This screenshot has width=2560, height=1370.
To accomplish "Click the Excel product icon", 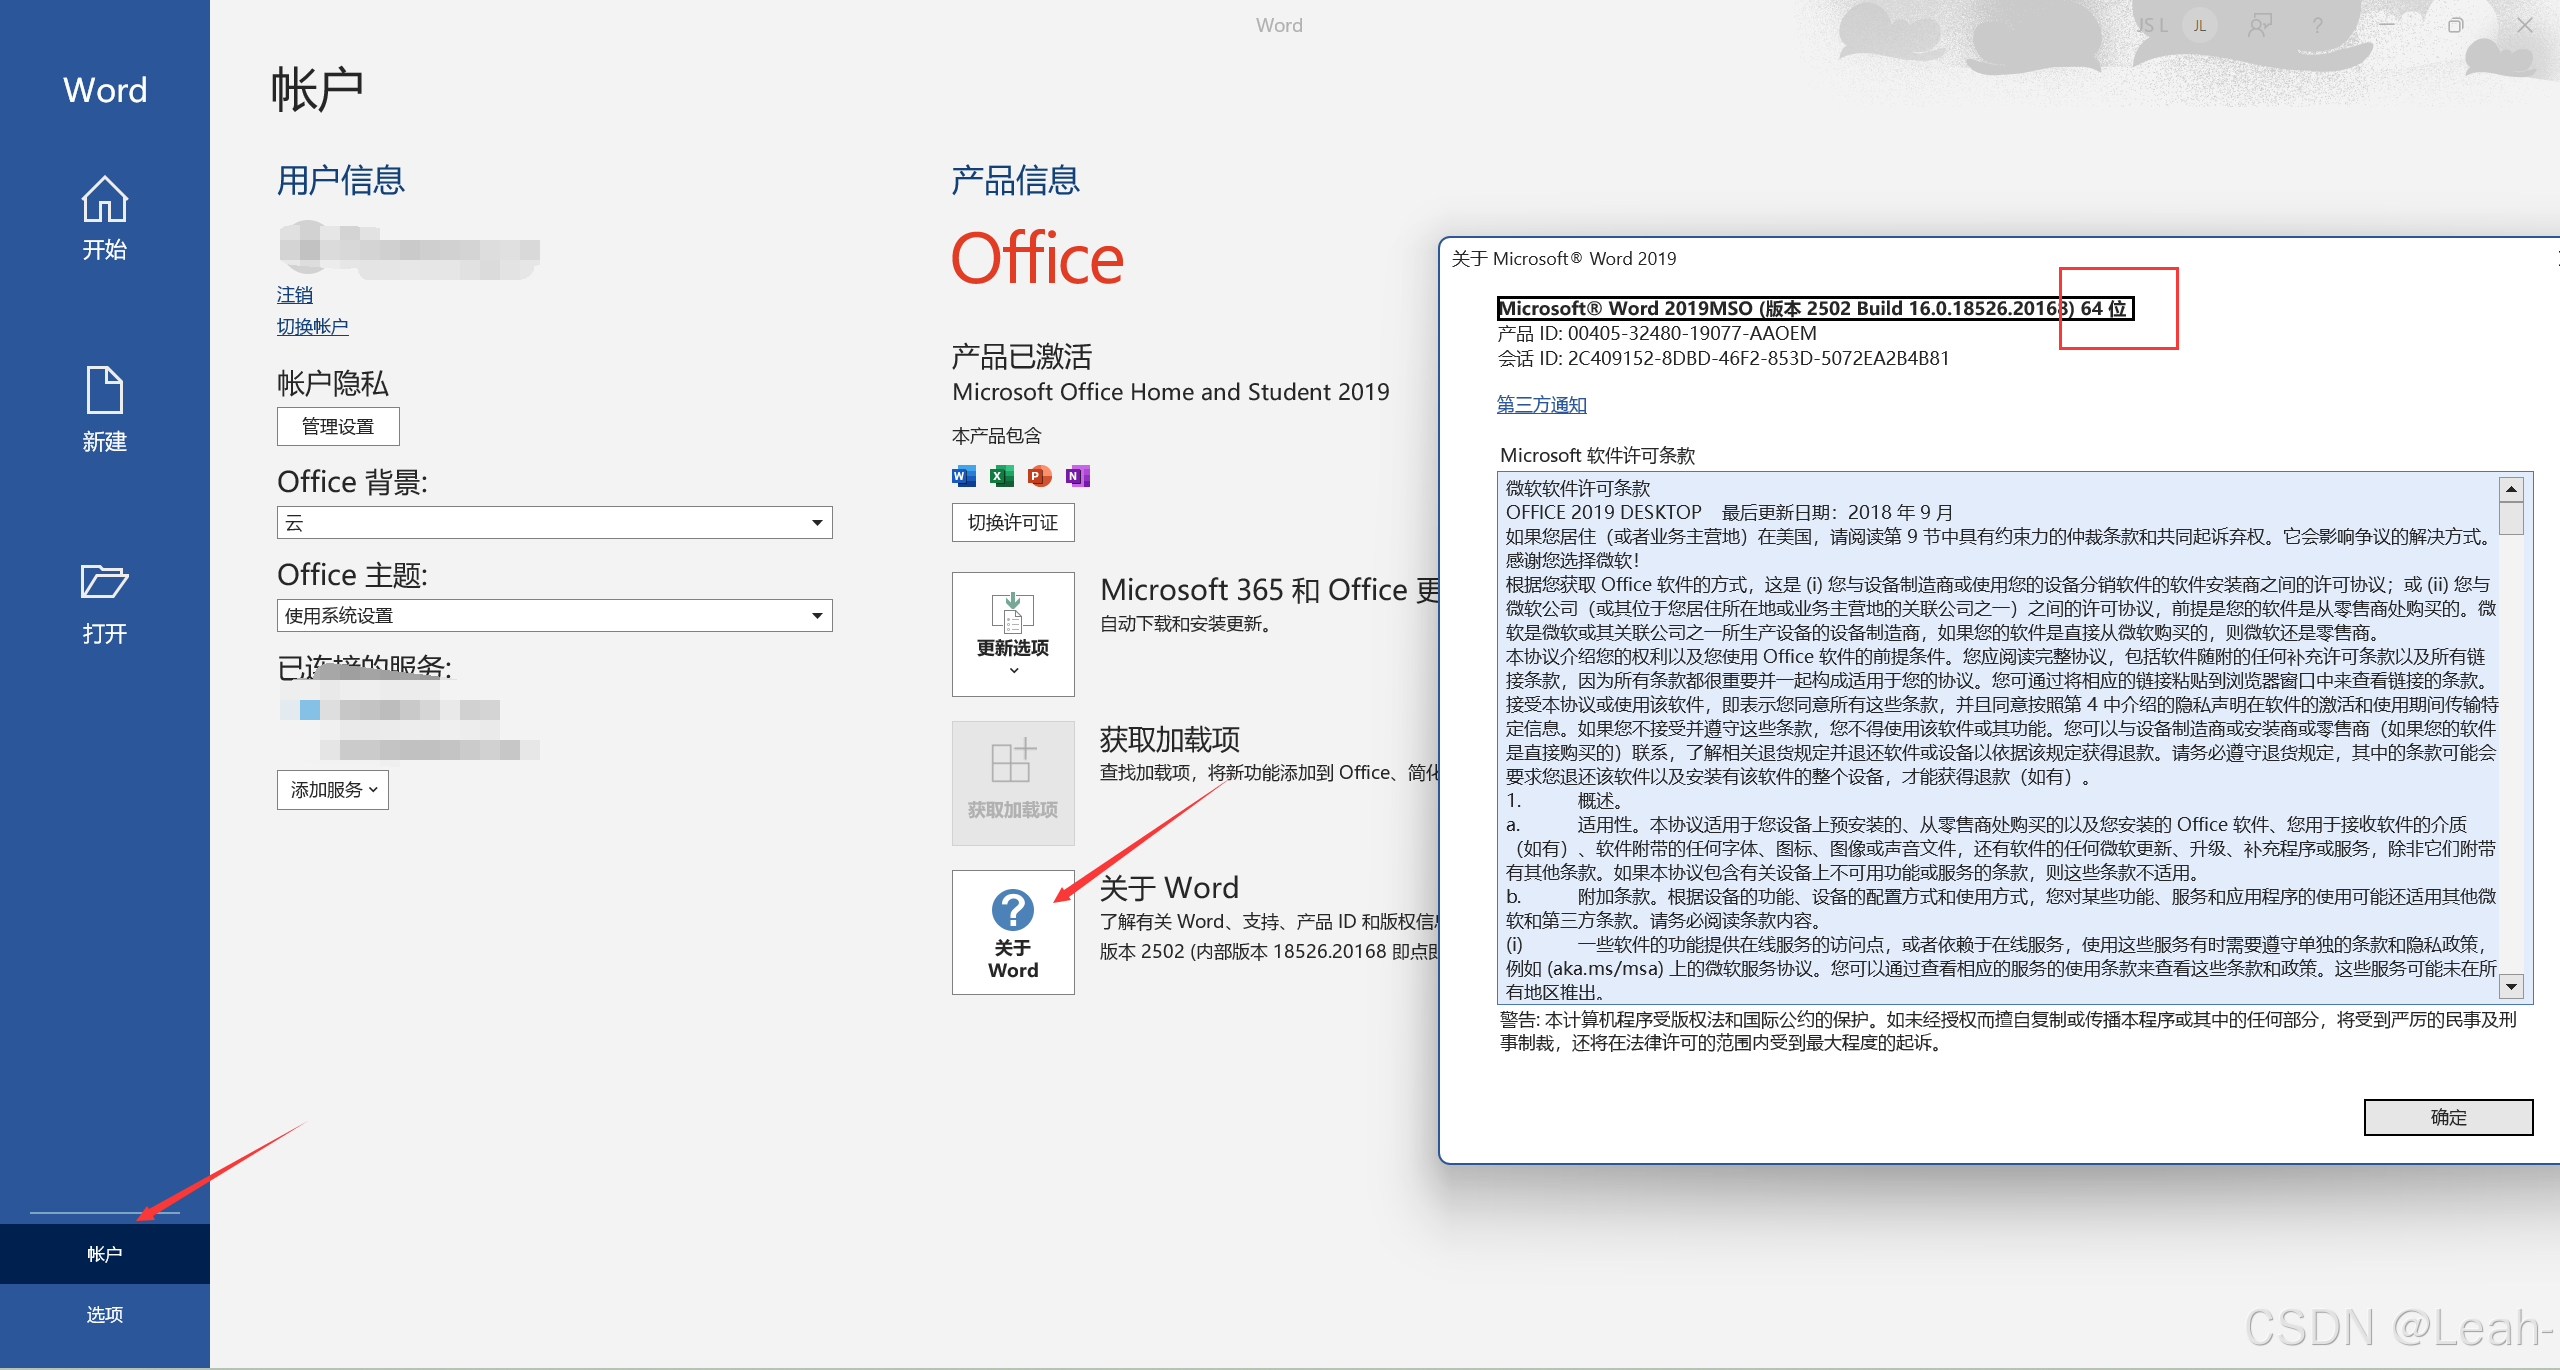I will pyautogui.click(x=1001, y=476).
